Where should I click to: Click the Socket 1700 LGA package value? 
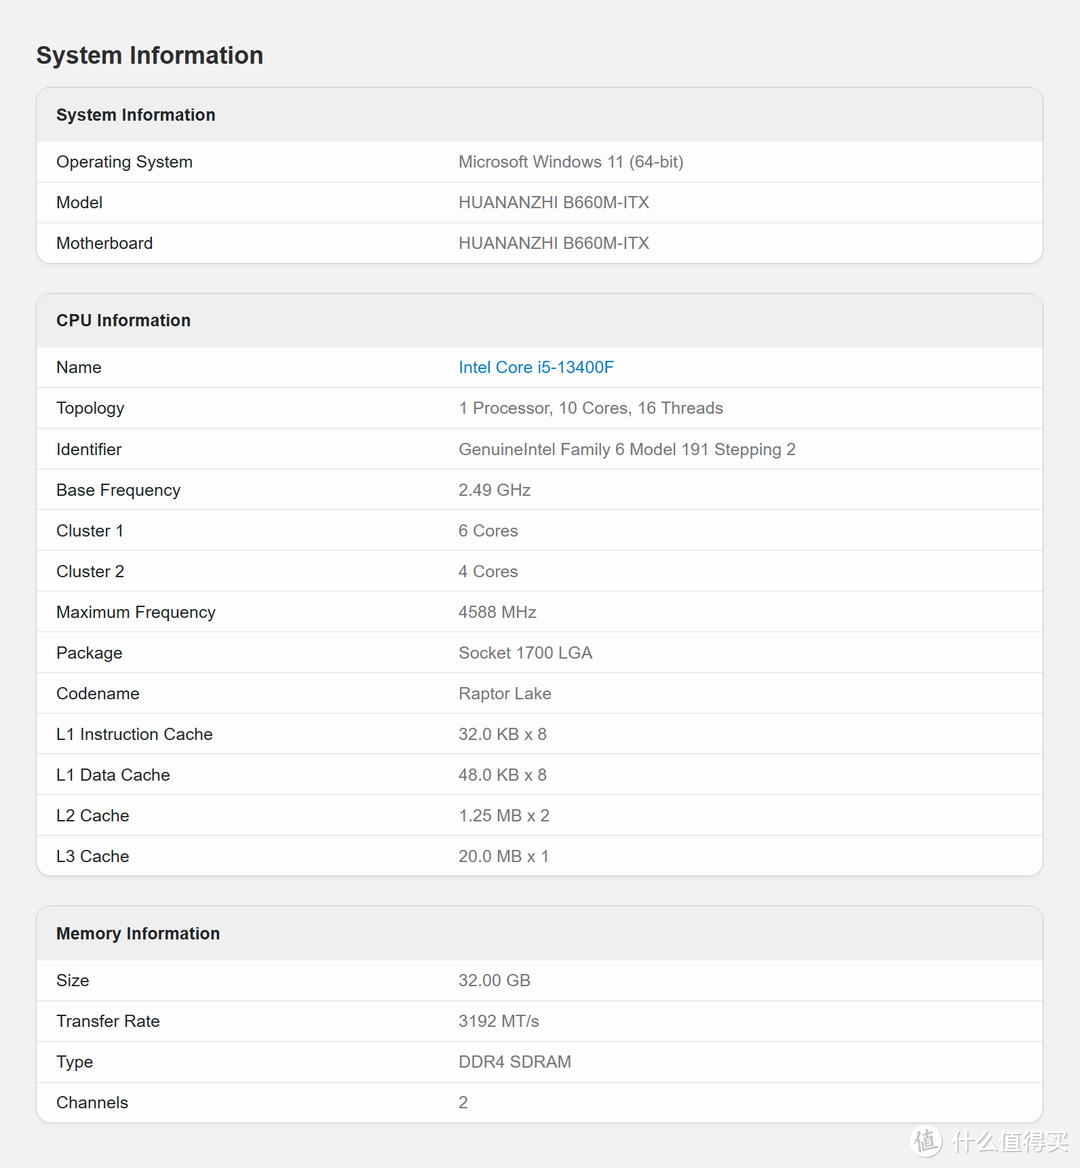pos(525,653)
